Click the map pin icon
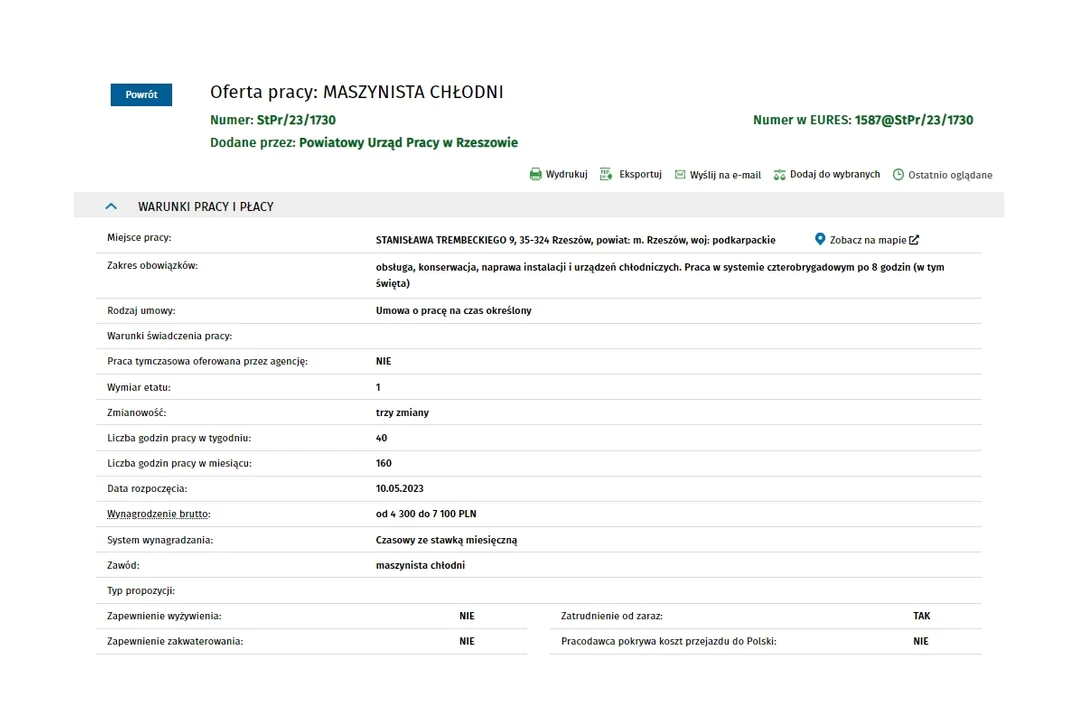Viewport: 1085px width, 720px height. 820,239
